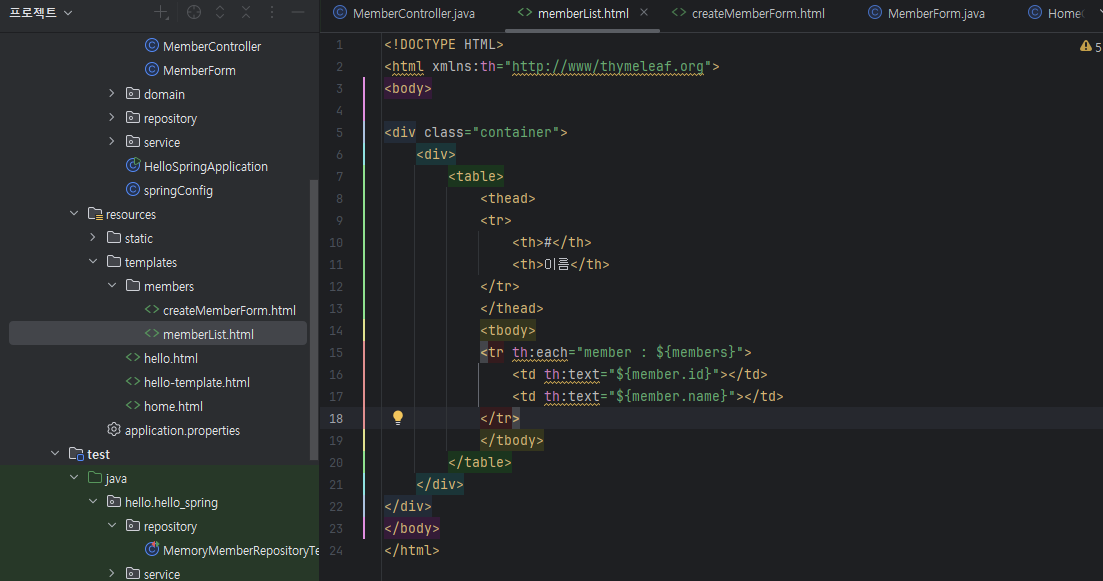Open MemberForm class in tree

click(x=199, y=70)
